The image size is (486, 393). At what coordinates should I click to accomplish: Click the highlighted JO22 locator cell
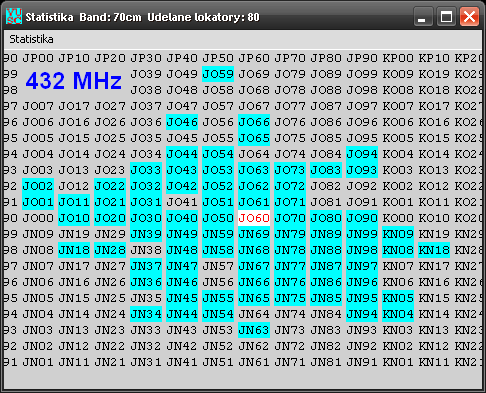(110, 186)
